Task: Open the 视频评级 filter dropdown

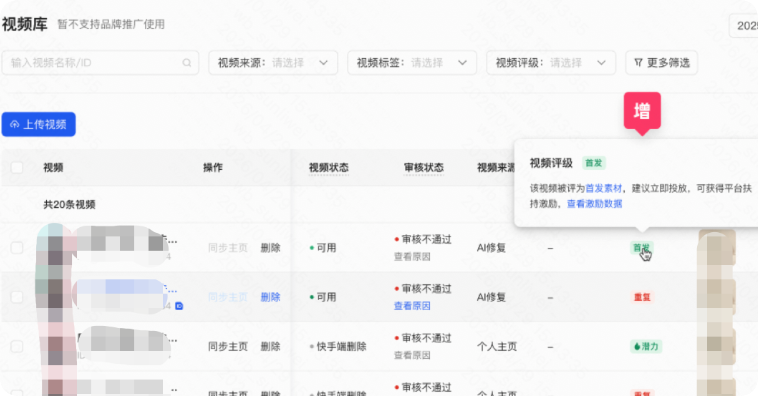Action: (551, 63)
